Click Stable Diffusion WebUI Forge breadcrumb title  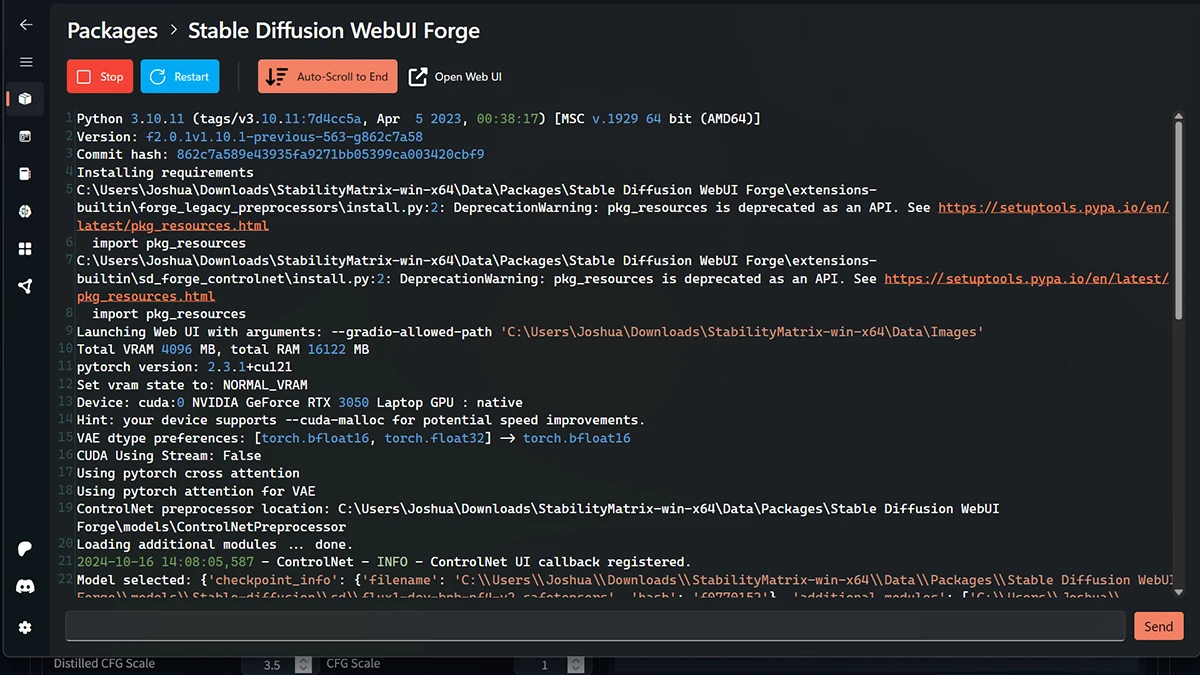pos(334,31)
